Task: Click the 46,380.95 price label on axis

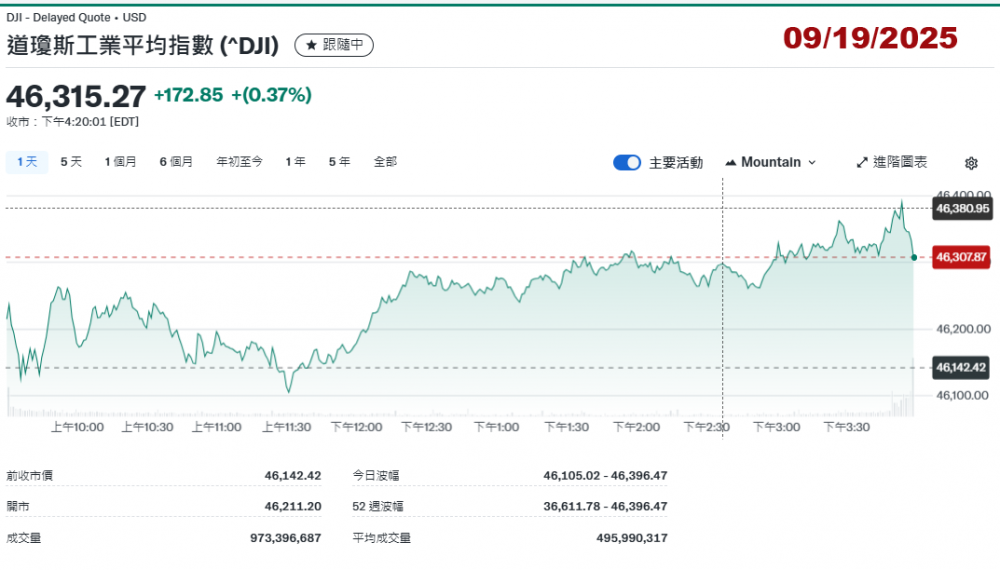Action: [x=962, y=209]
